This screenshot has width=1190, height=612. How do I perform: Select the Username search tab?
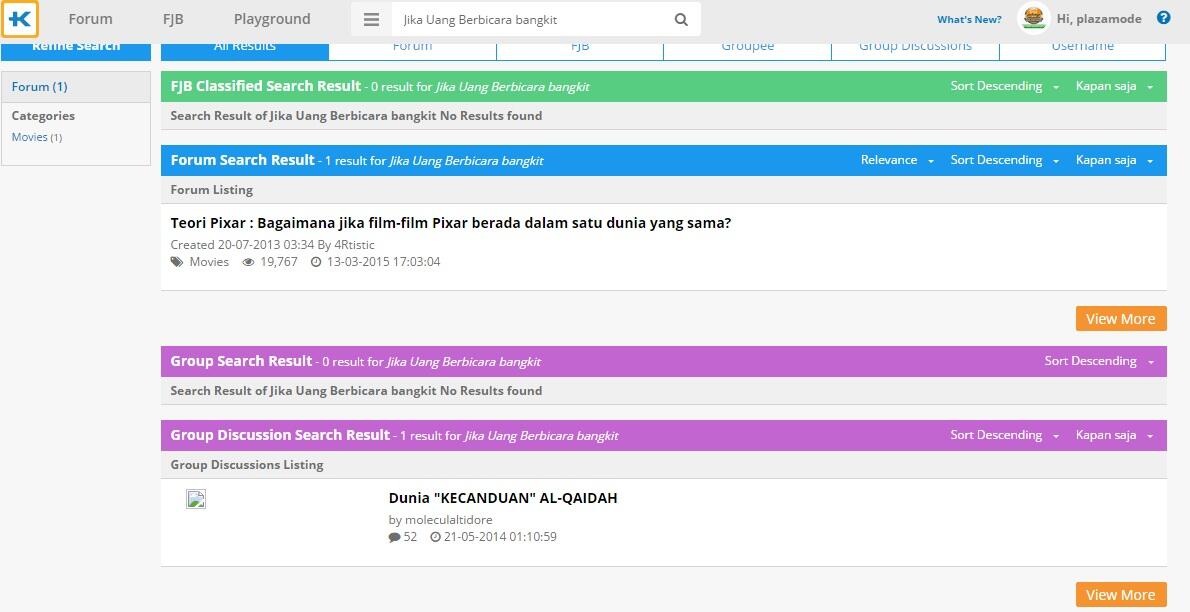1082,45
